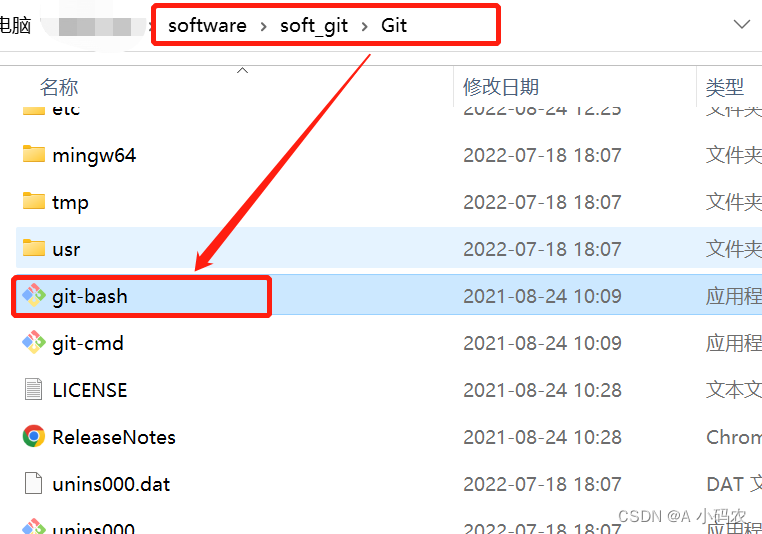Go to the soft_git breadcrumb folder
The height and width of the screenshot is (534, 762).
point(314,26)
